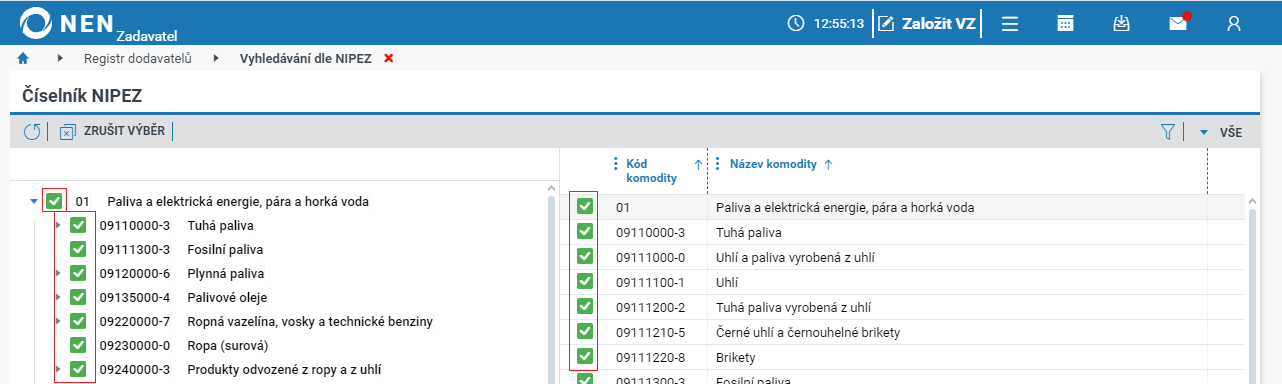Go to the home breadcrumb icon
The height and width of the screenshot is (384, 1282).
23,58
